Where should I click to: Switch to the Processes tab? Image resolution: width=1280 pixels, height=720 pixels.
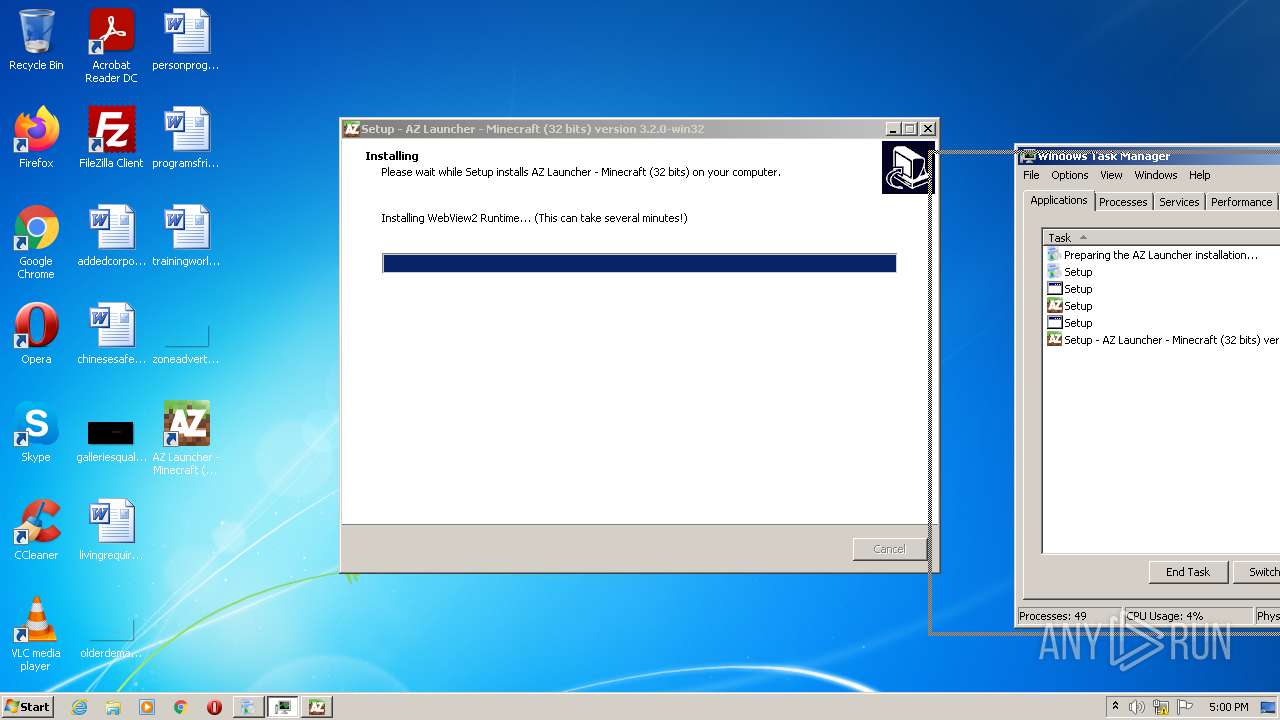1123,202
